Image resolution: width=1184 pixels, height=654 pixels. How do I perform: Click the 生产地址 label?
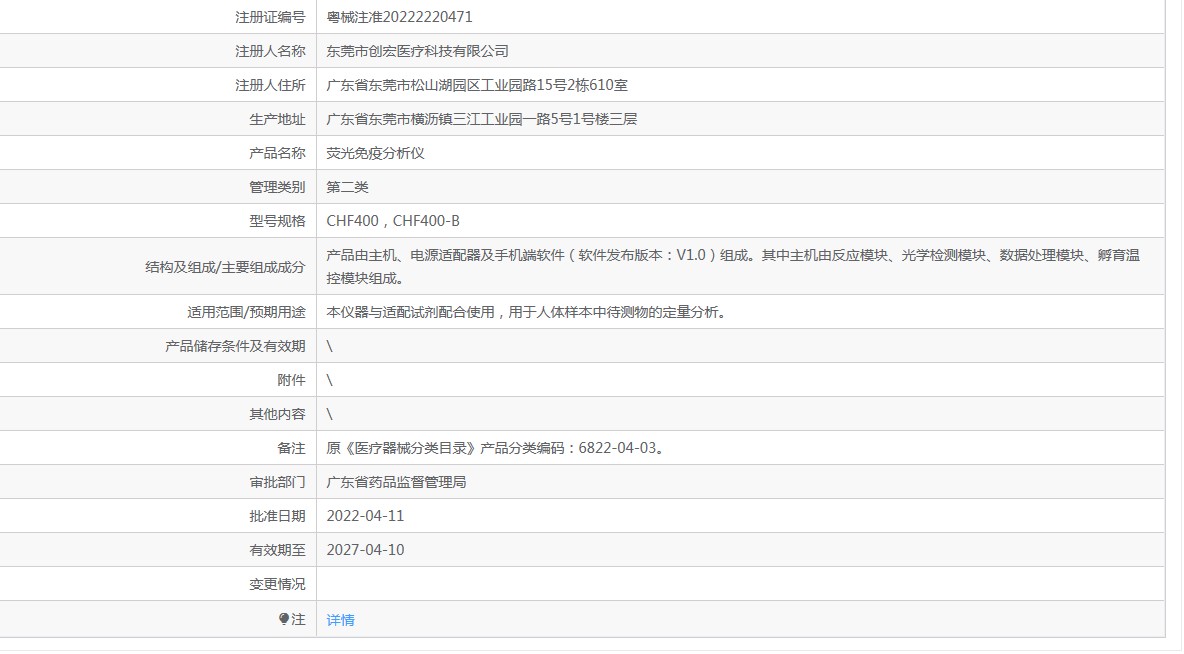(277, 119)
